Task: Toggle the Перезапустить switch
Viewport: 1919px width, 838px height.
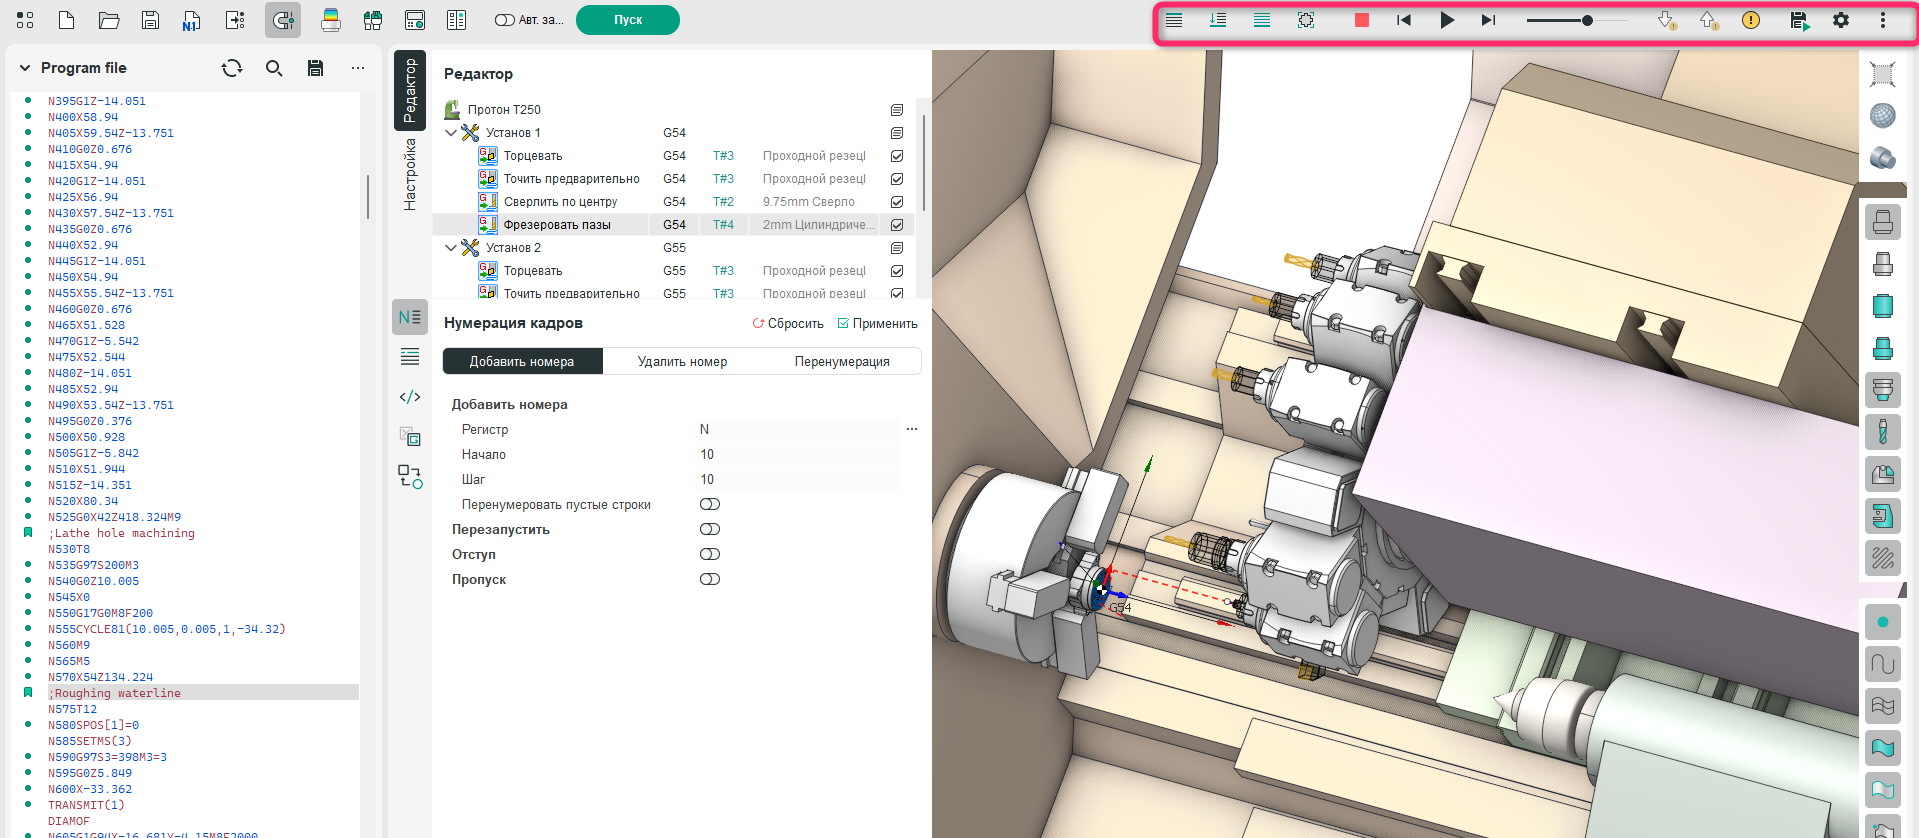Action: [710, 529]
